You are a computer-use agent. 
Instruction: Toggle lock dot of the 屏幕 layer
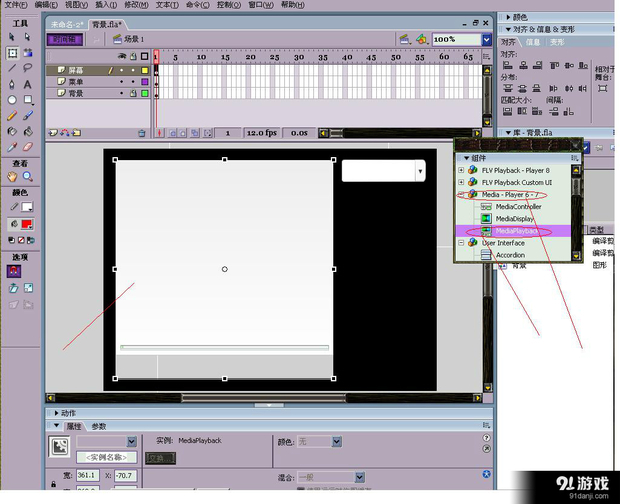tap(133, 70)
